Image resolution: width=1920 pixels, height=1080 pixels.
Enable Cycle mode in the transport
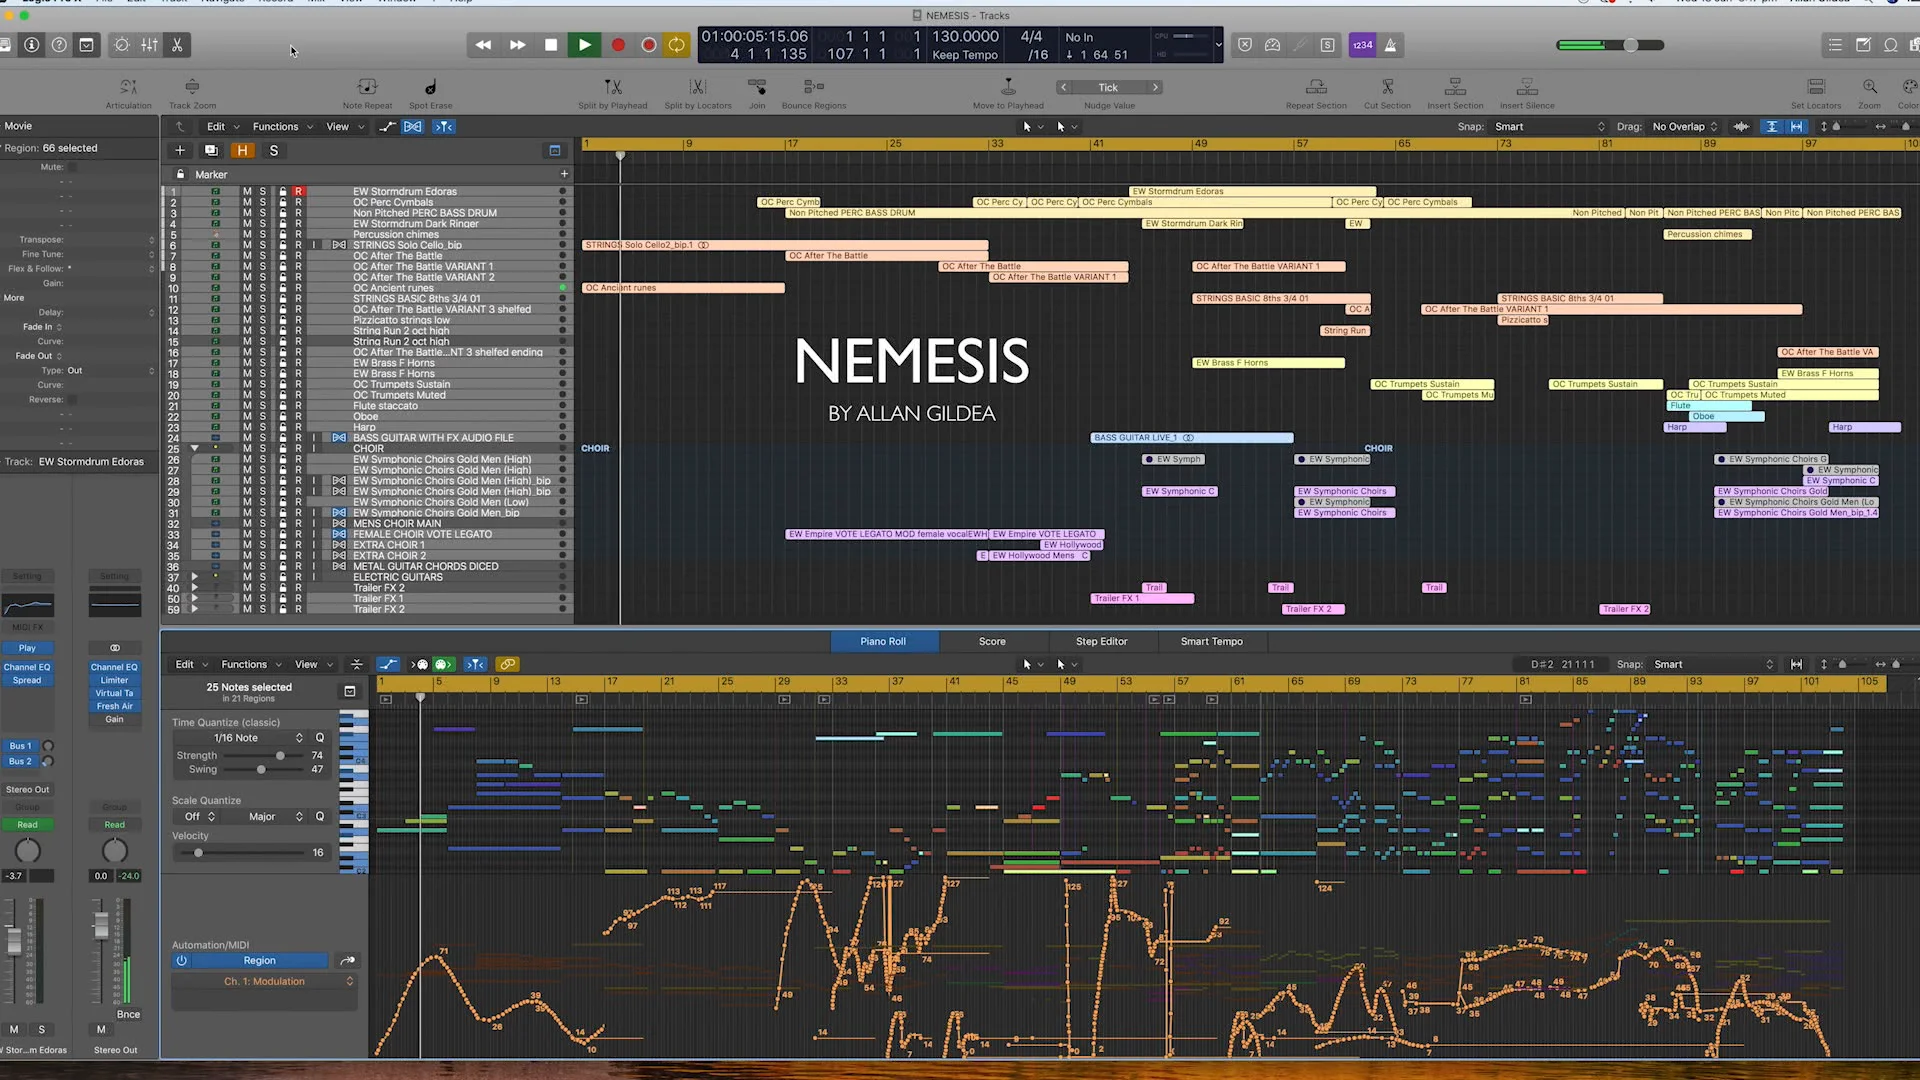click(x=677, y=45)
